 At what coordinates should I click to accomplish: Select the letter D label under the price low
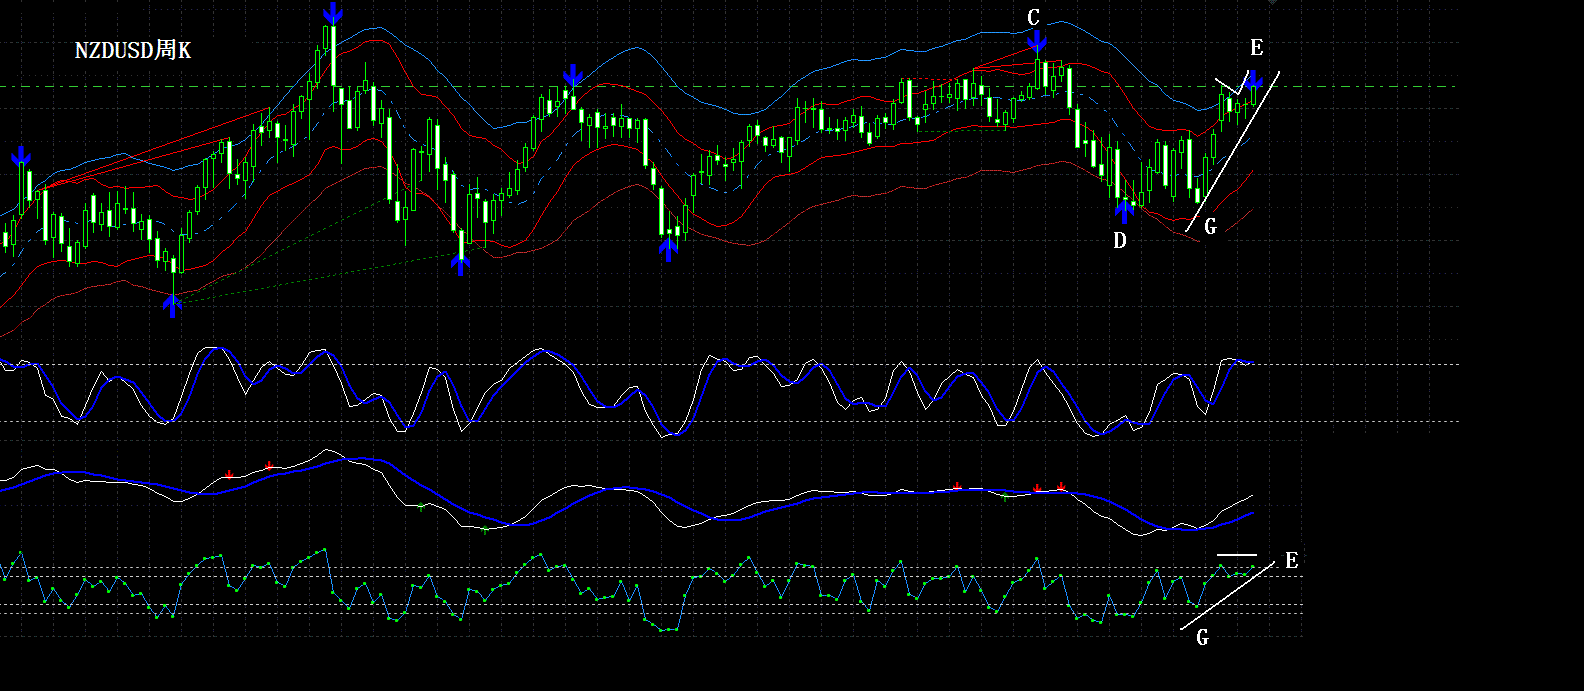tap(1120, 241)
